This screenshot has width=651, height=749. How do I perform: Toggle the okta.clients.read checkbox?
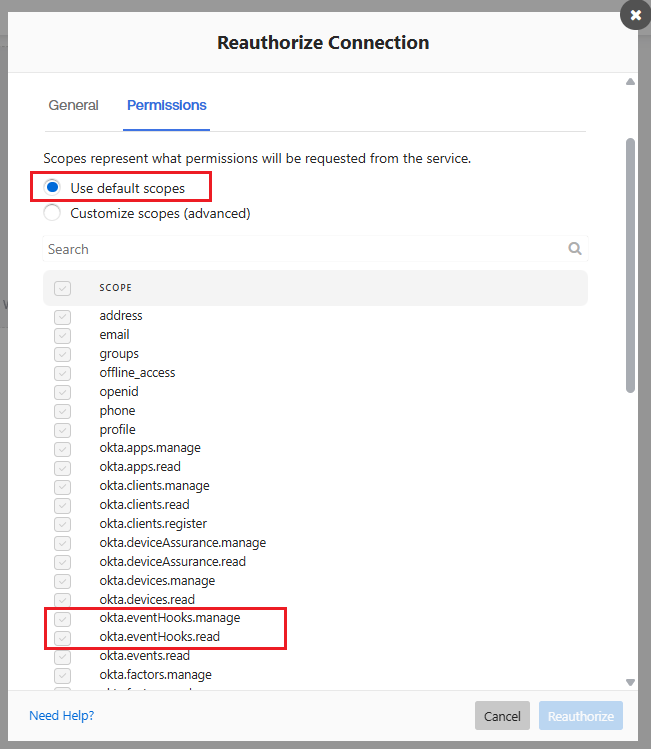[x=63, y=506]
